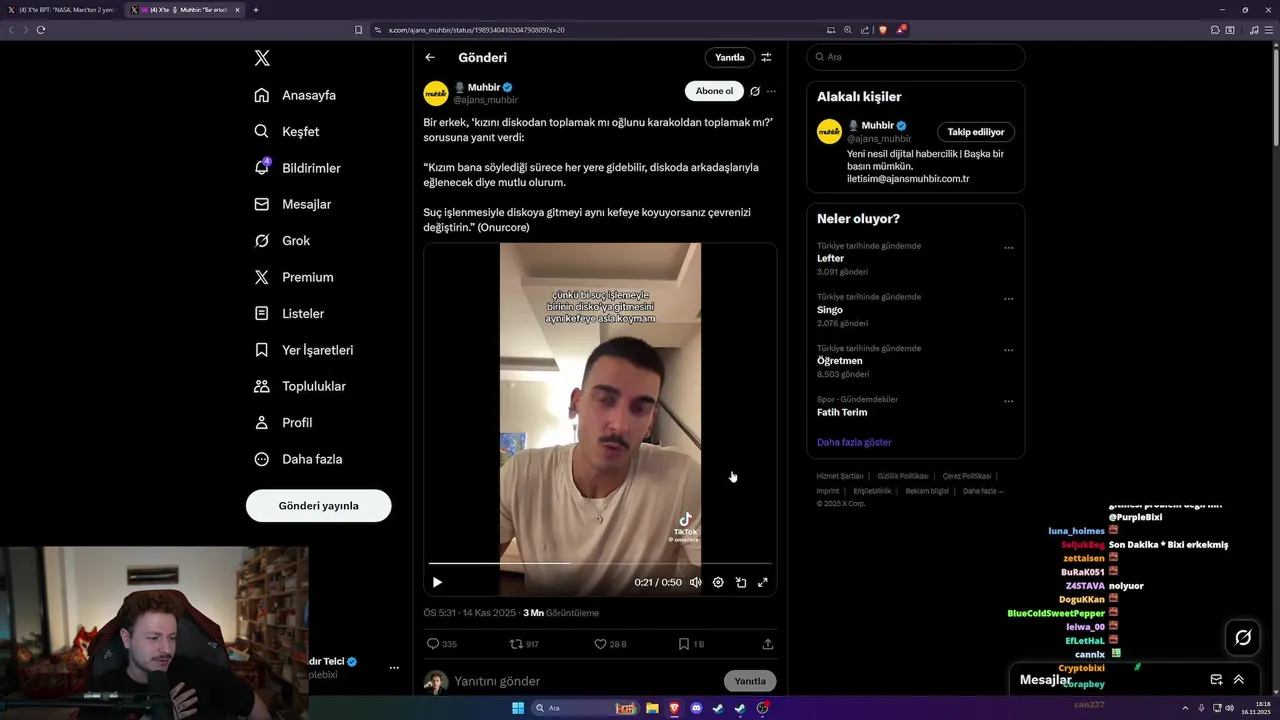Click the Ara search box on X

coord(915,57)
